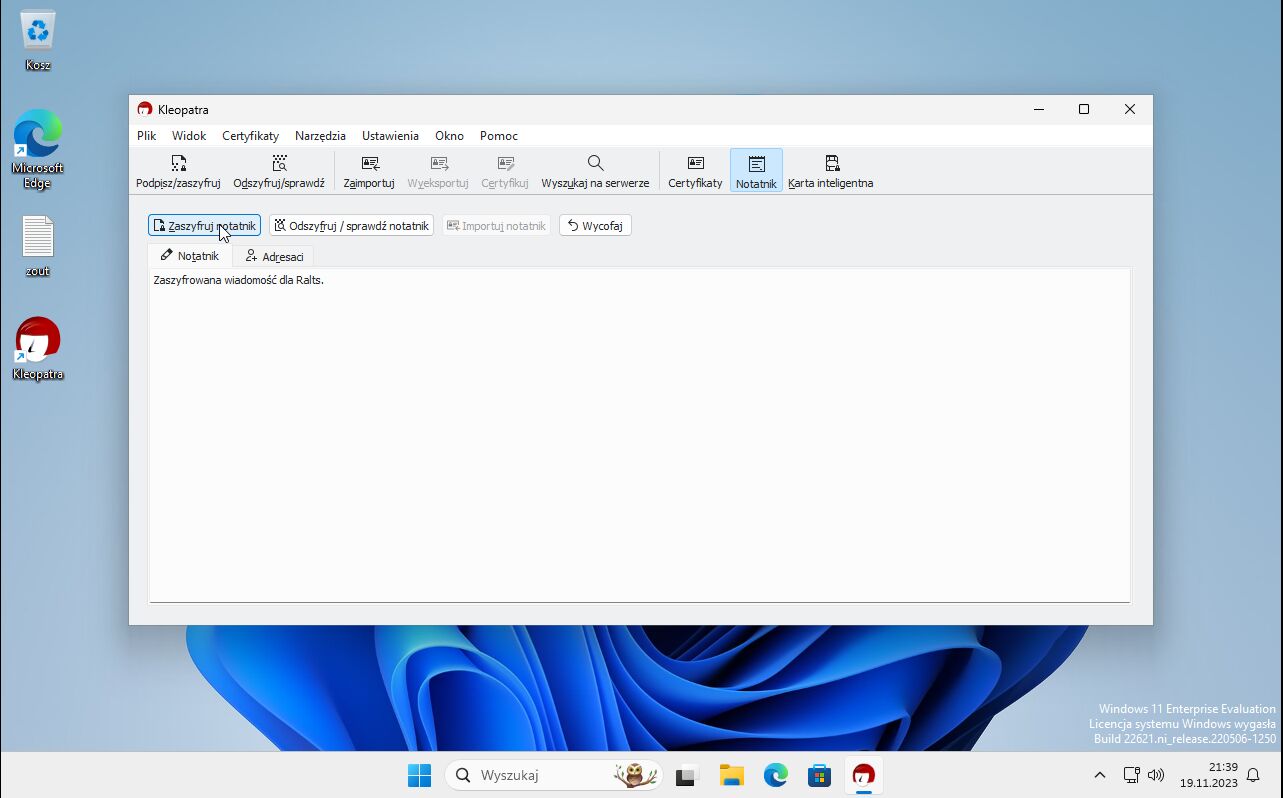Click inside the notepad text area
The width and height of the screenshot is (1283, 798).
pos(640,440)
